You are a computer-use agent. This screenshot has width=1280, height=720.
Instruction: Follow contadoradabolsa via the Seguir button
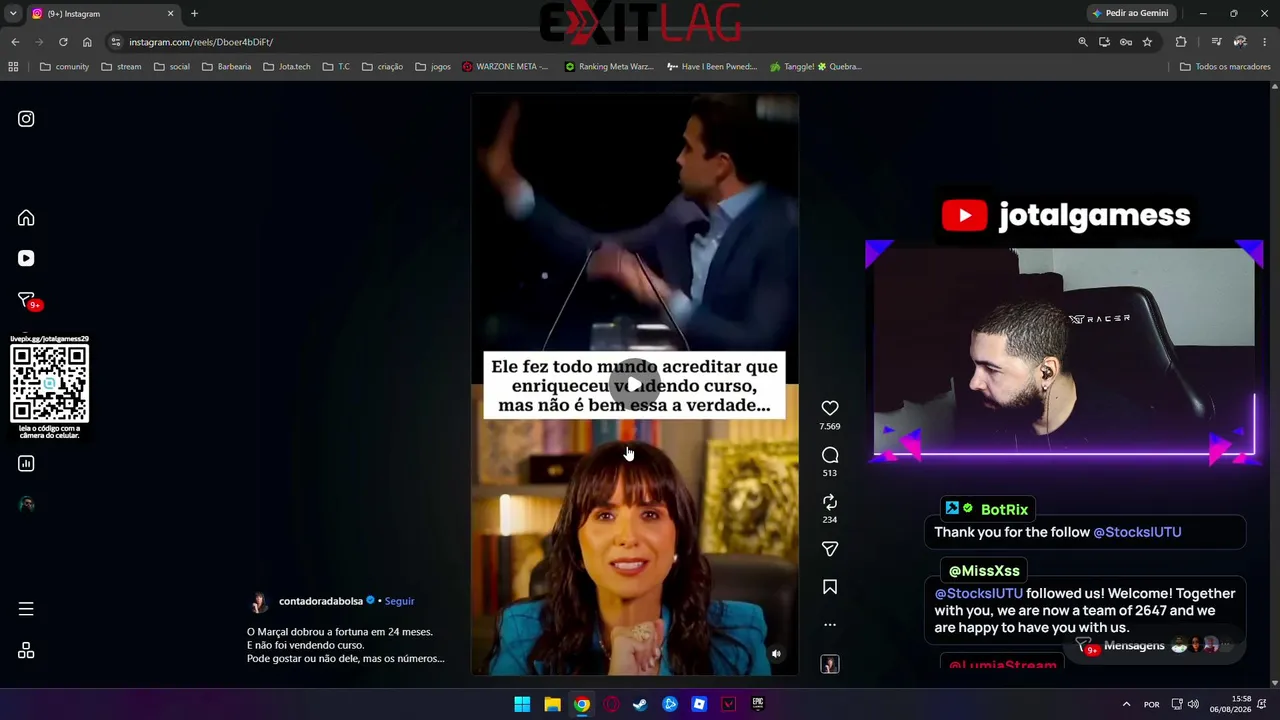[x=399, y=601]
